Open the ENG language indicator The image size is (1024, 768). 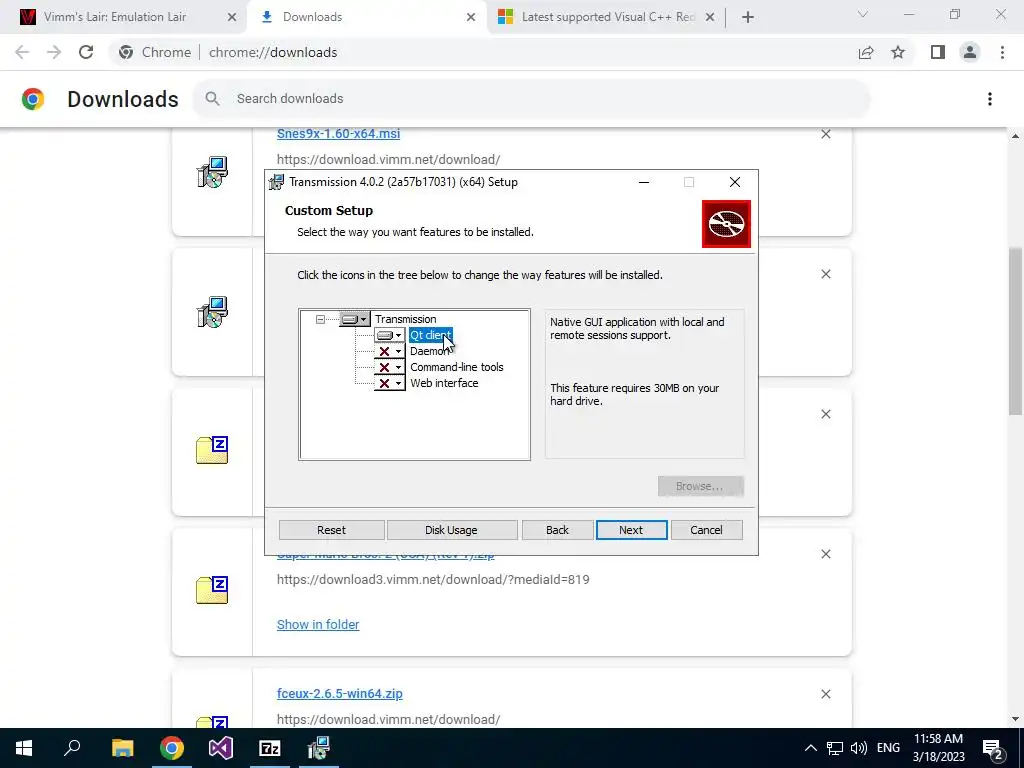point(888,748)
